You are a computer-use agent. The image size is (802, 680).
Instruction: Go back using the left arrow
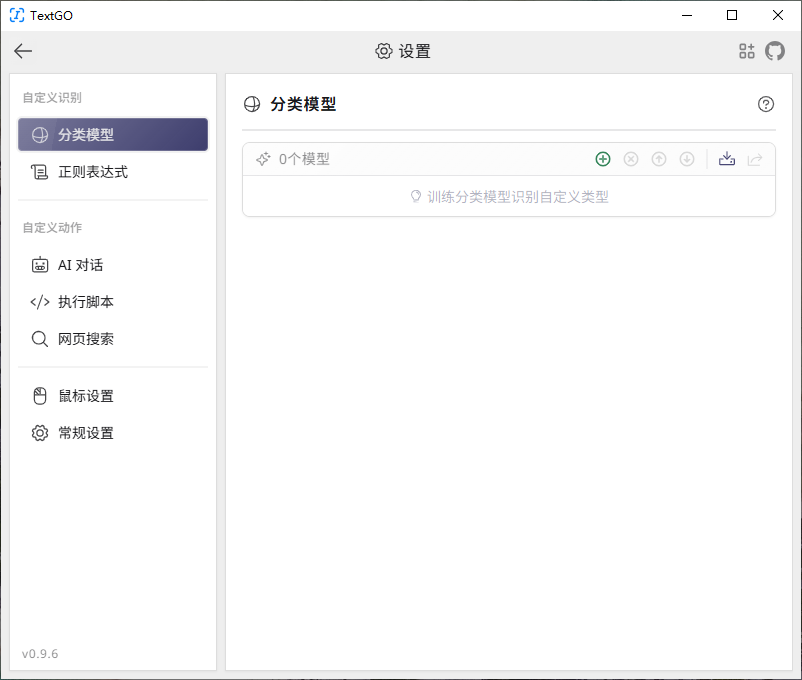(23, 51)
